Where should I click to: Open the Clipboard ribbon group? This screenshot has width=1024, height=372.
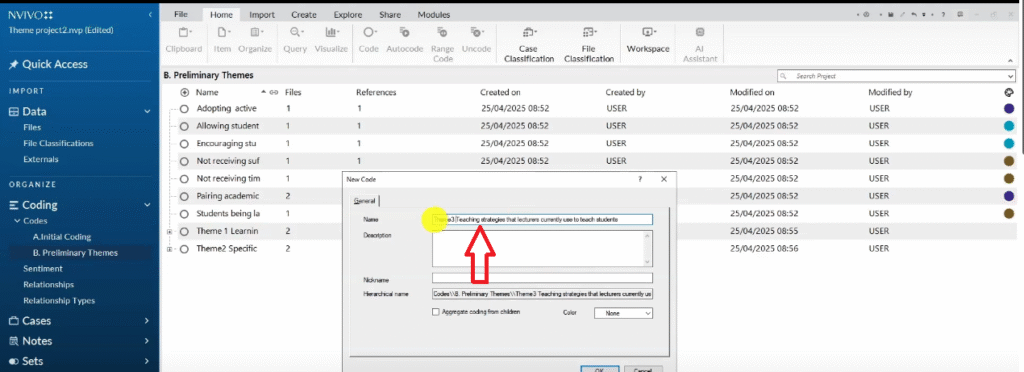click(x=184, y=39)
